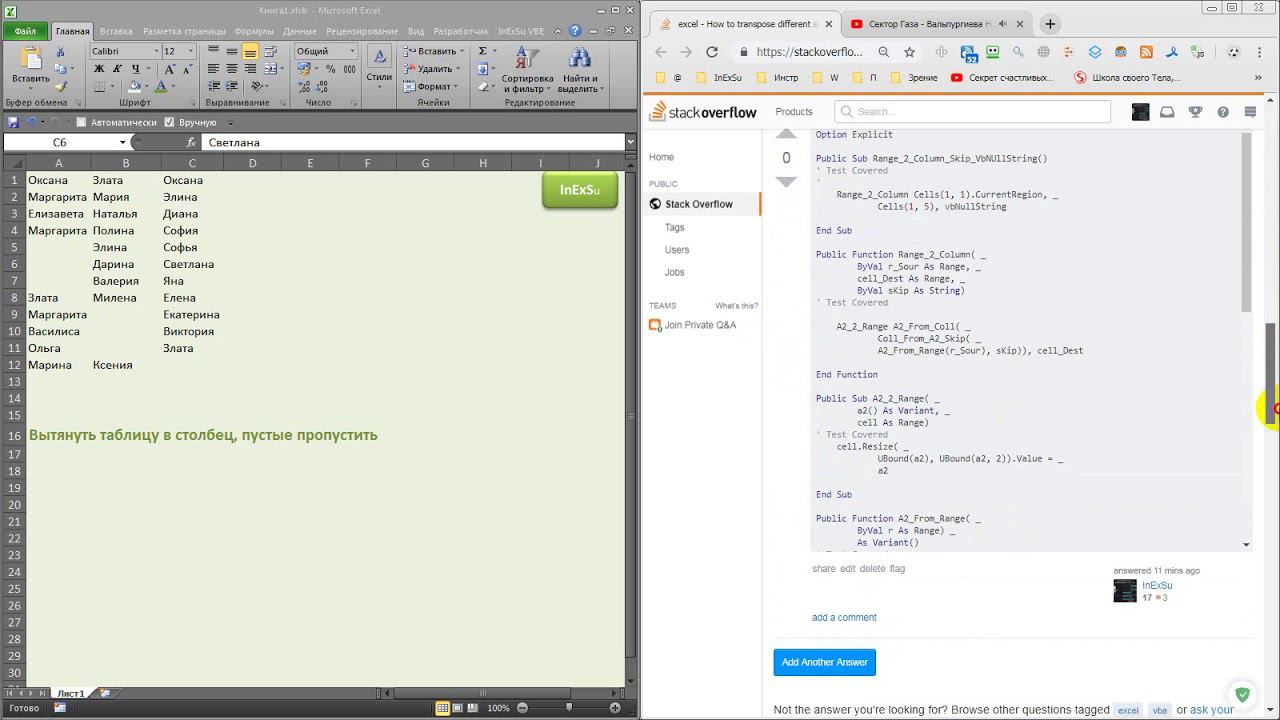The height and width of the screenshot is (720, 1280).
Task: Open the Products link in Stack Overflow header
Action: point(794,112)
